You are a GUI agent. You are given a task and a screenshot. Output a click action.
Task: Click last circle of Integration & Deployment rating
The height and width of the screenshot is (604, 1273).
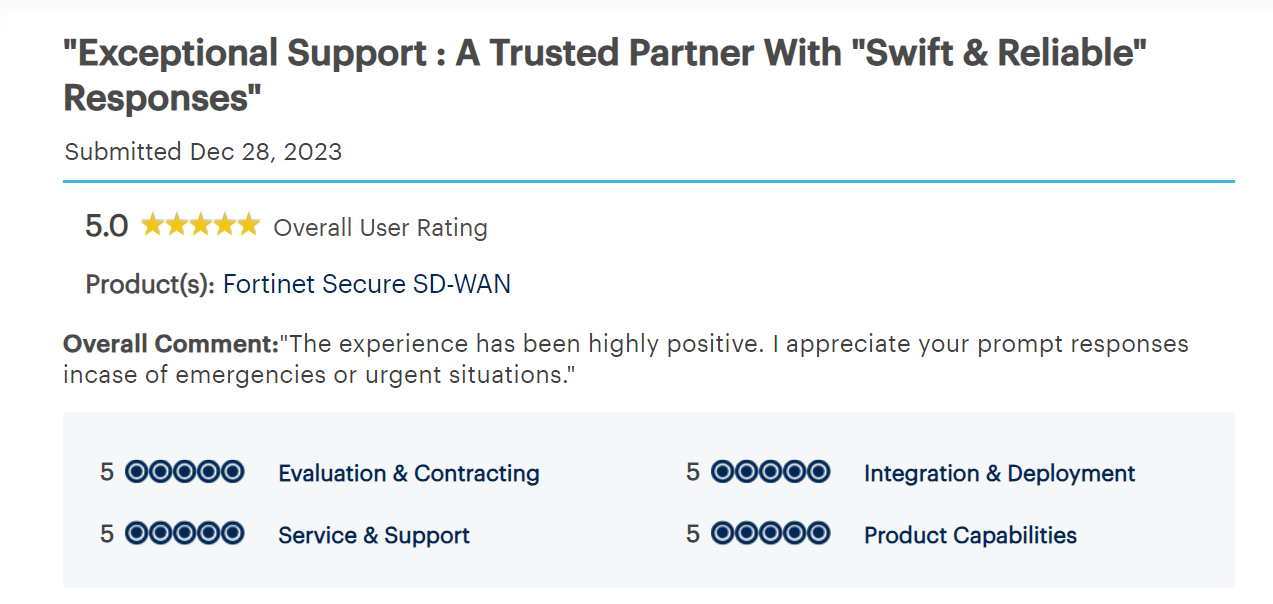819,472
